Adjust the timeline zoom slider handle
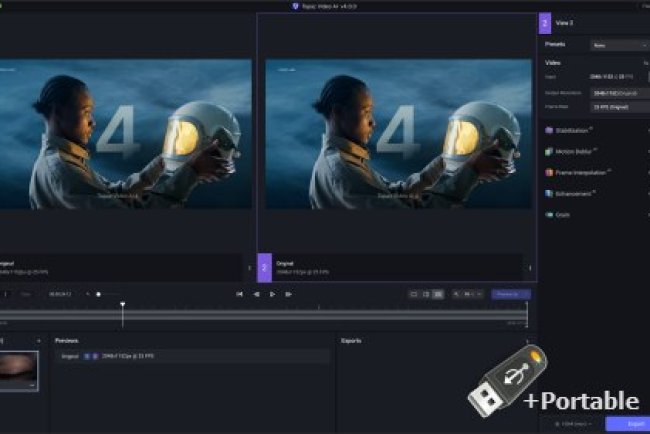Image resolution: width=650 pixels, height=434 pixels. pos(98,294)
